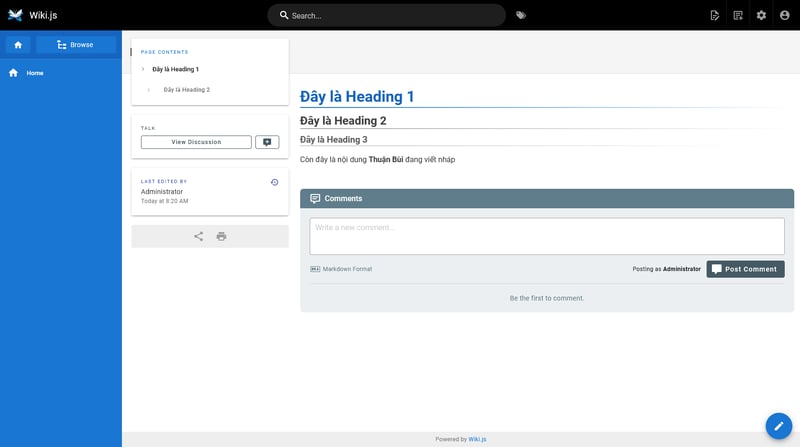Open the administration gear icon
800x447 pixels.
(761, 15)
